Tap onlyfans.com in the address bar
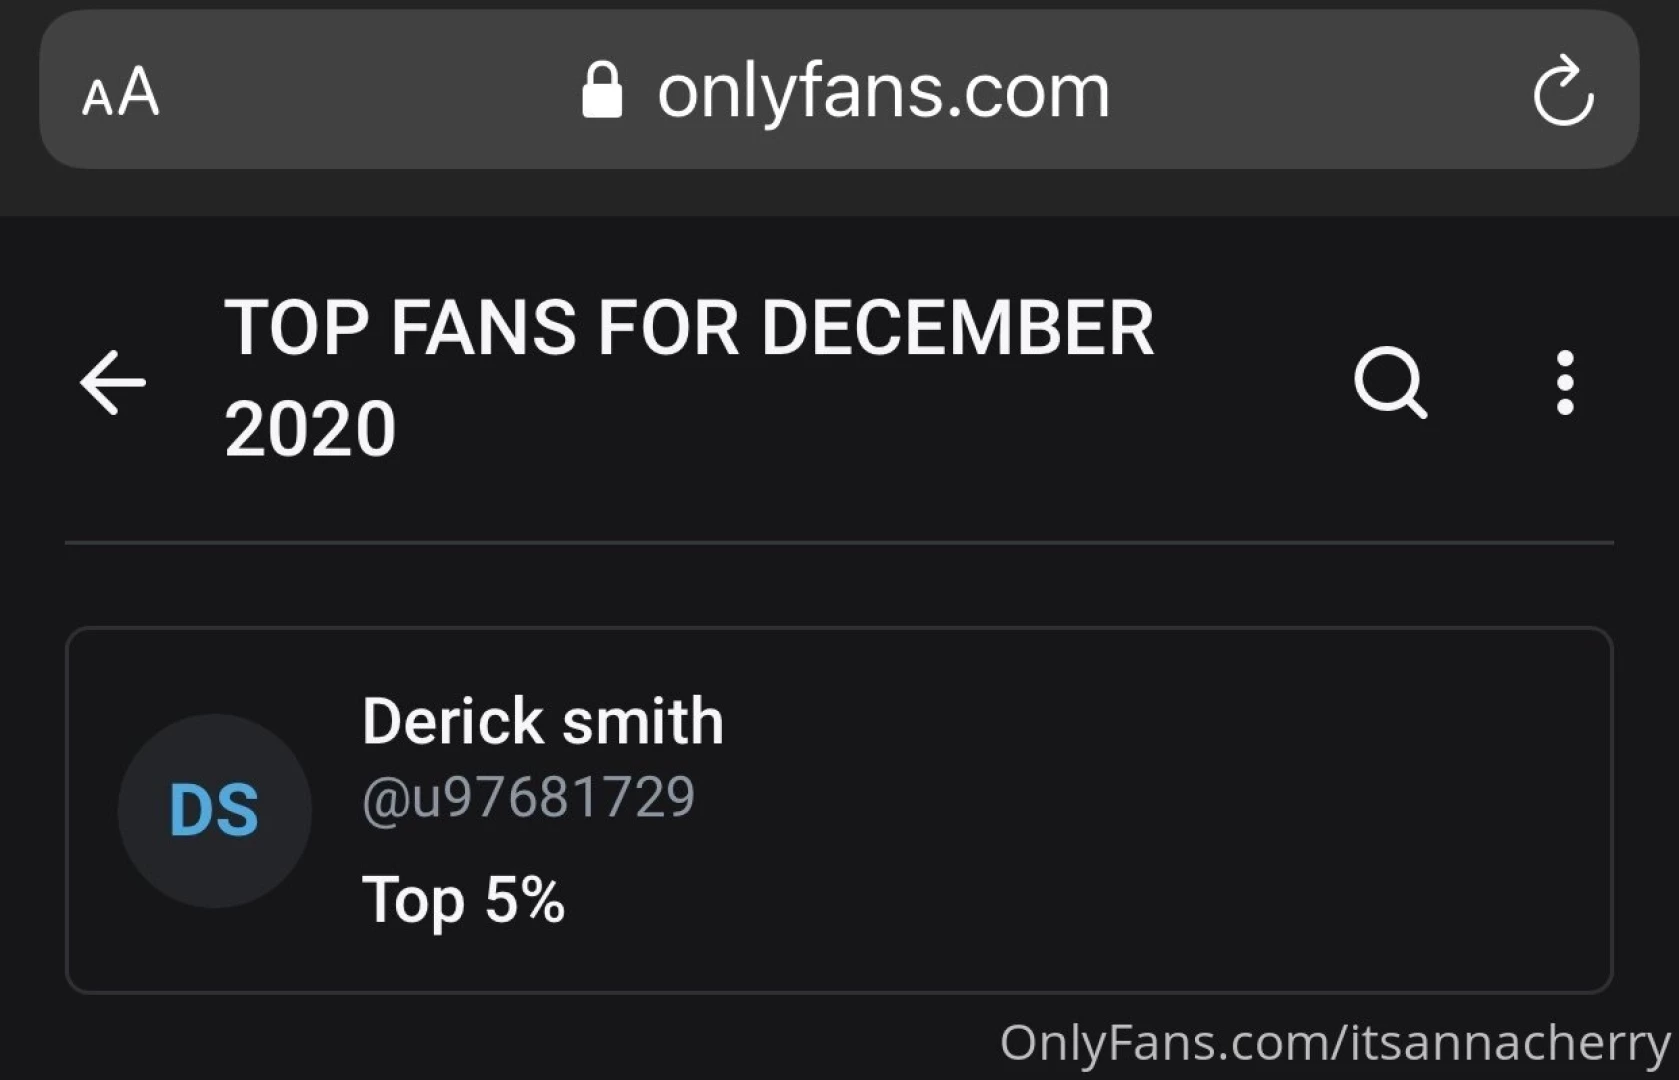Viewport: 1679px width, 1080px height. coord(882,90)
